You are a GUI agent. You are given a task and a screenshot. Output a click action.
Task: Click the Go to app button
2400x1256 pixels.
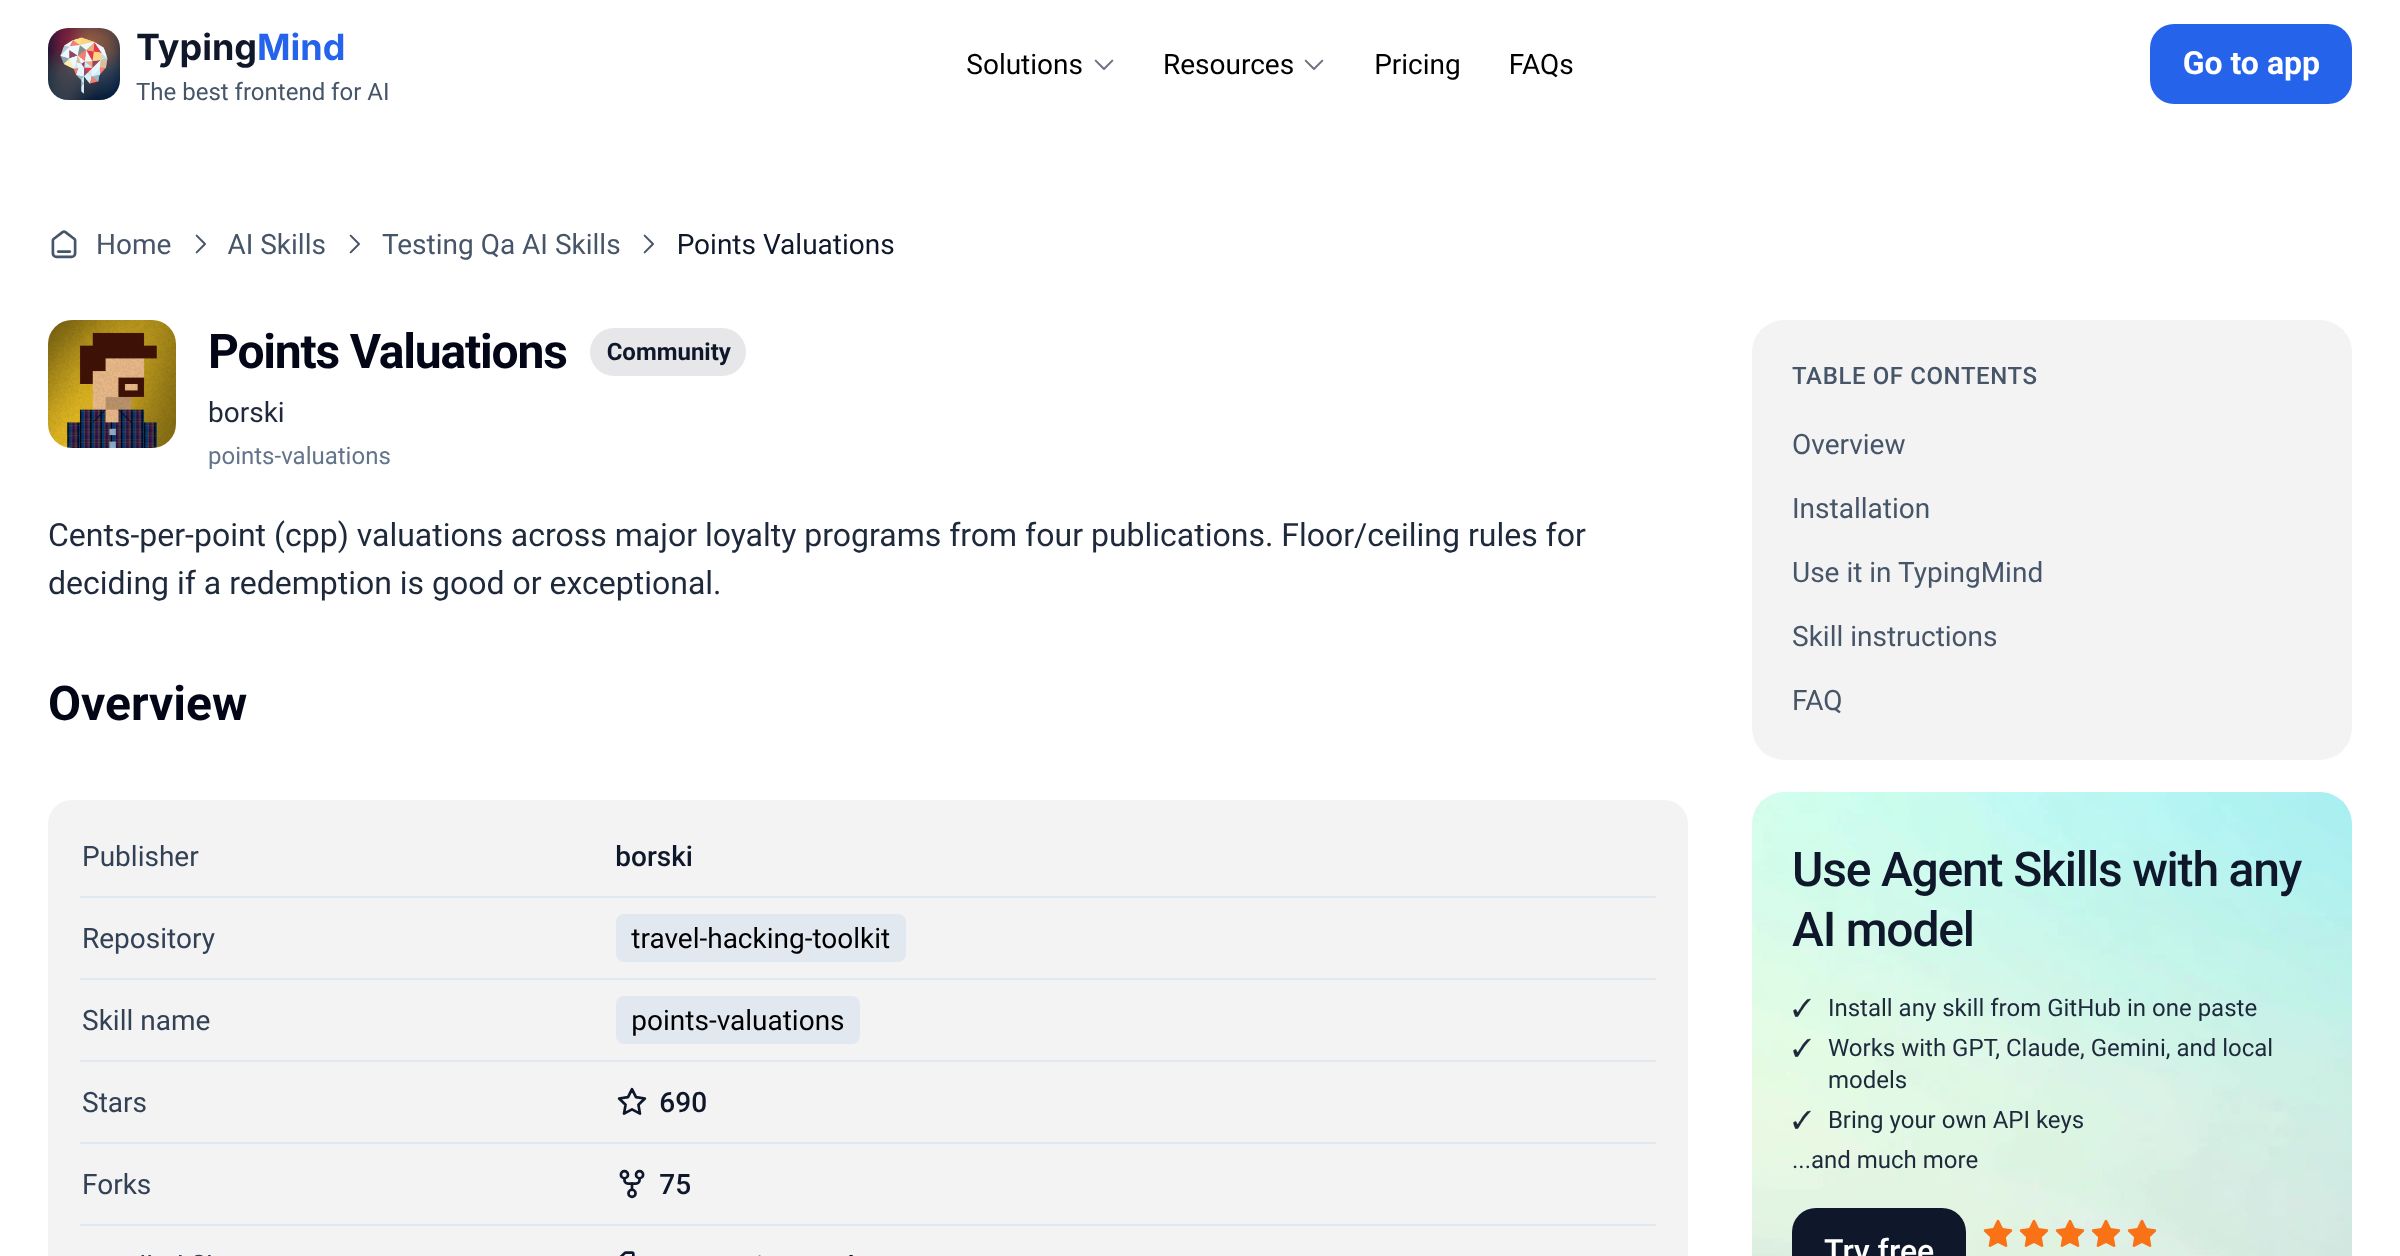pyautogui.click(x=2251, y=64)
